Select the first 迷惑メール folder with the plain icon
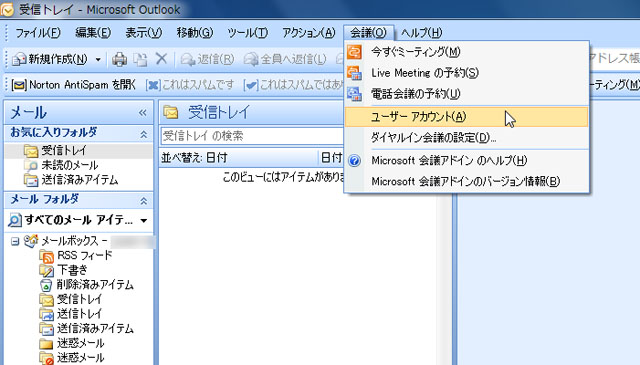 point(80,343)
